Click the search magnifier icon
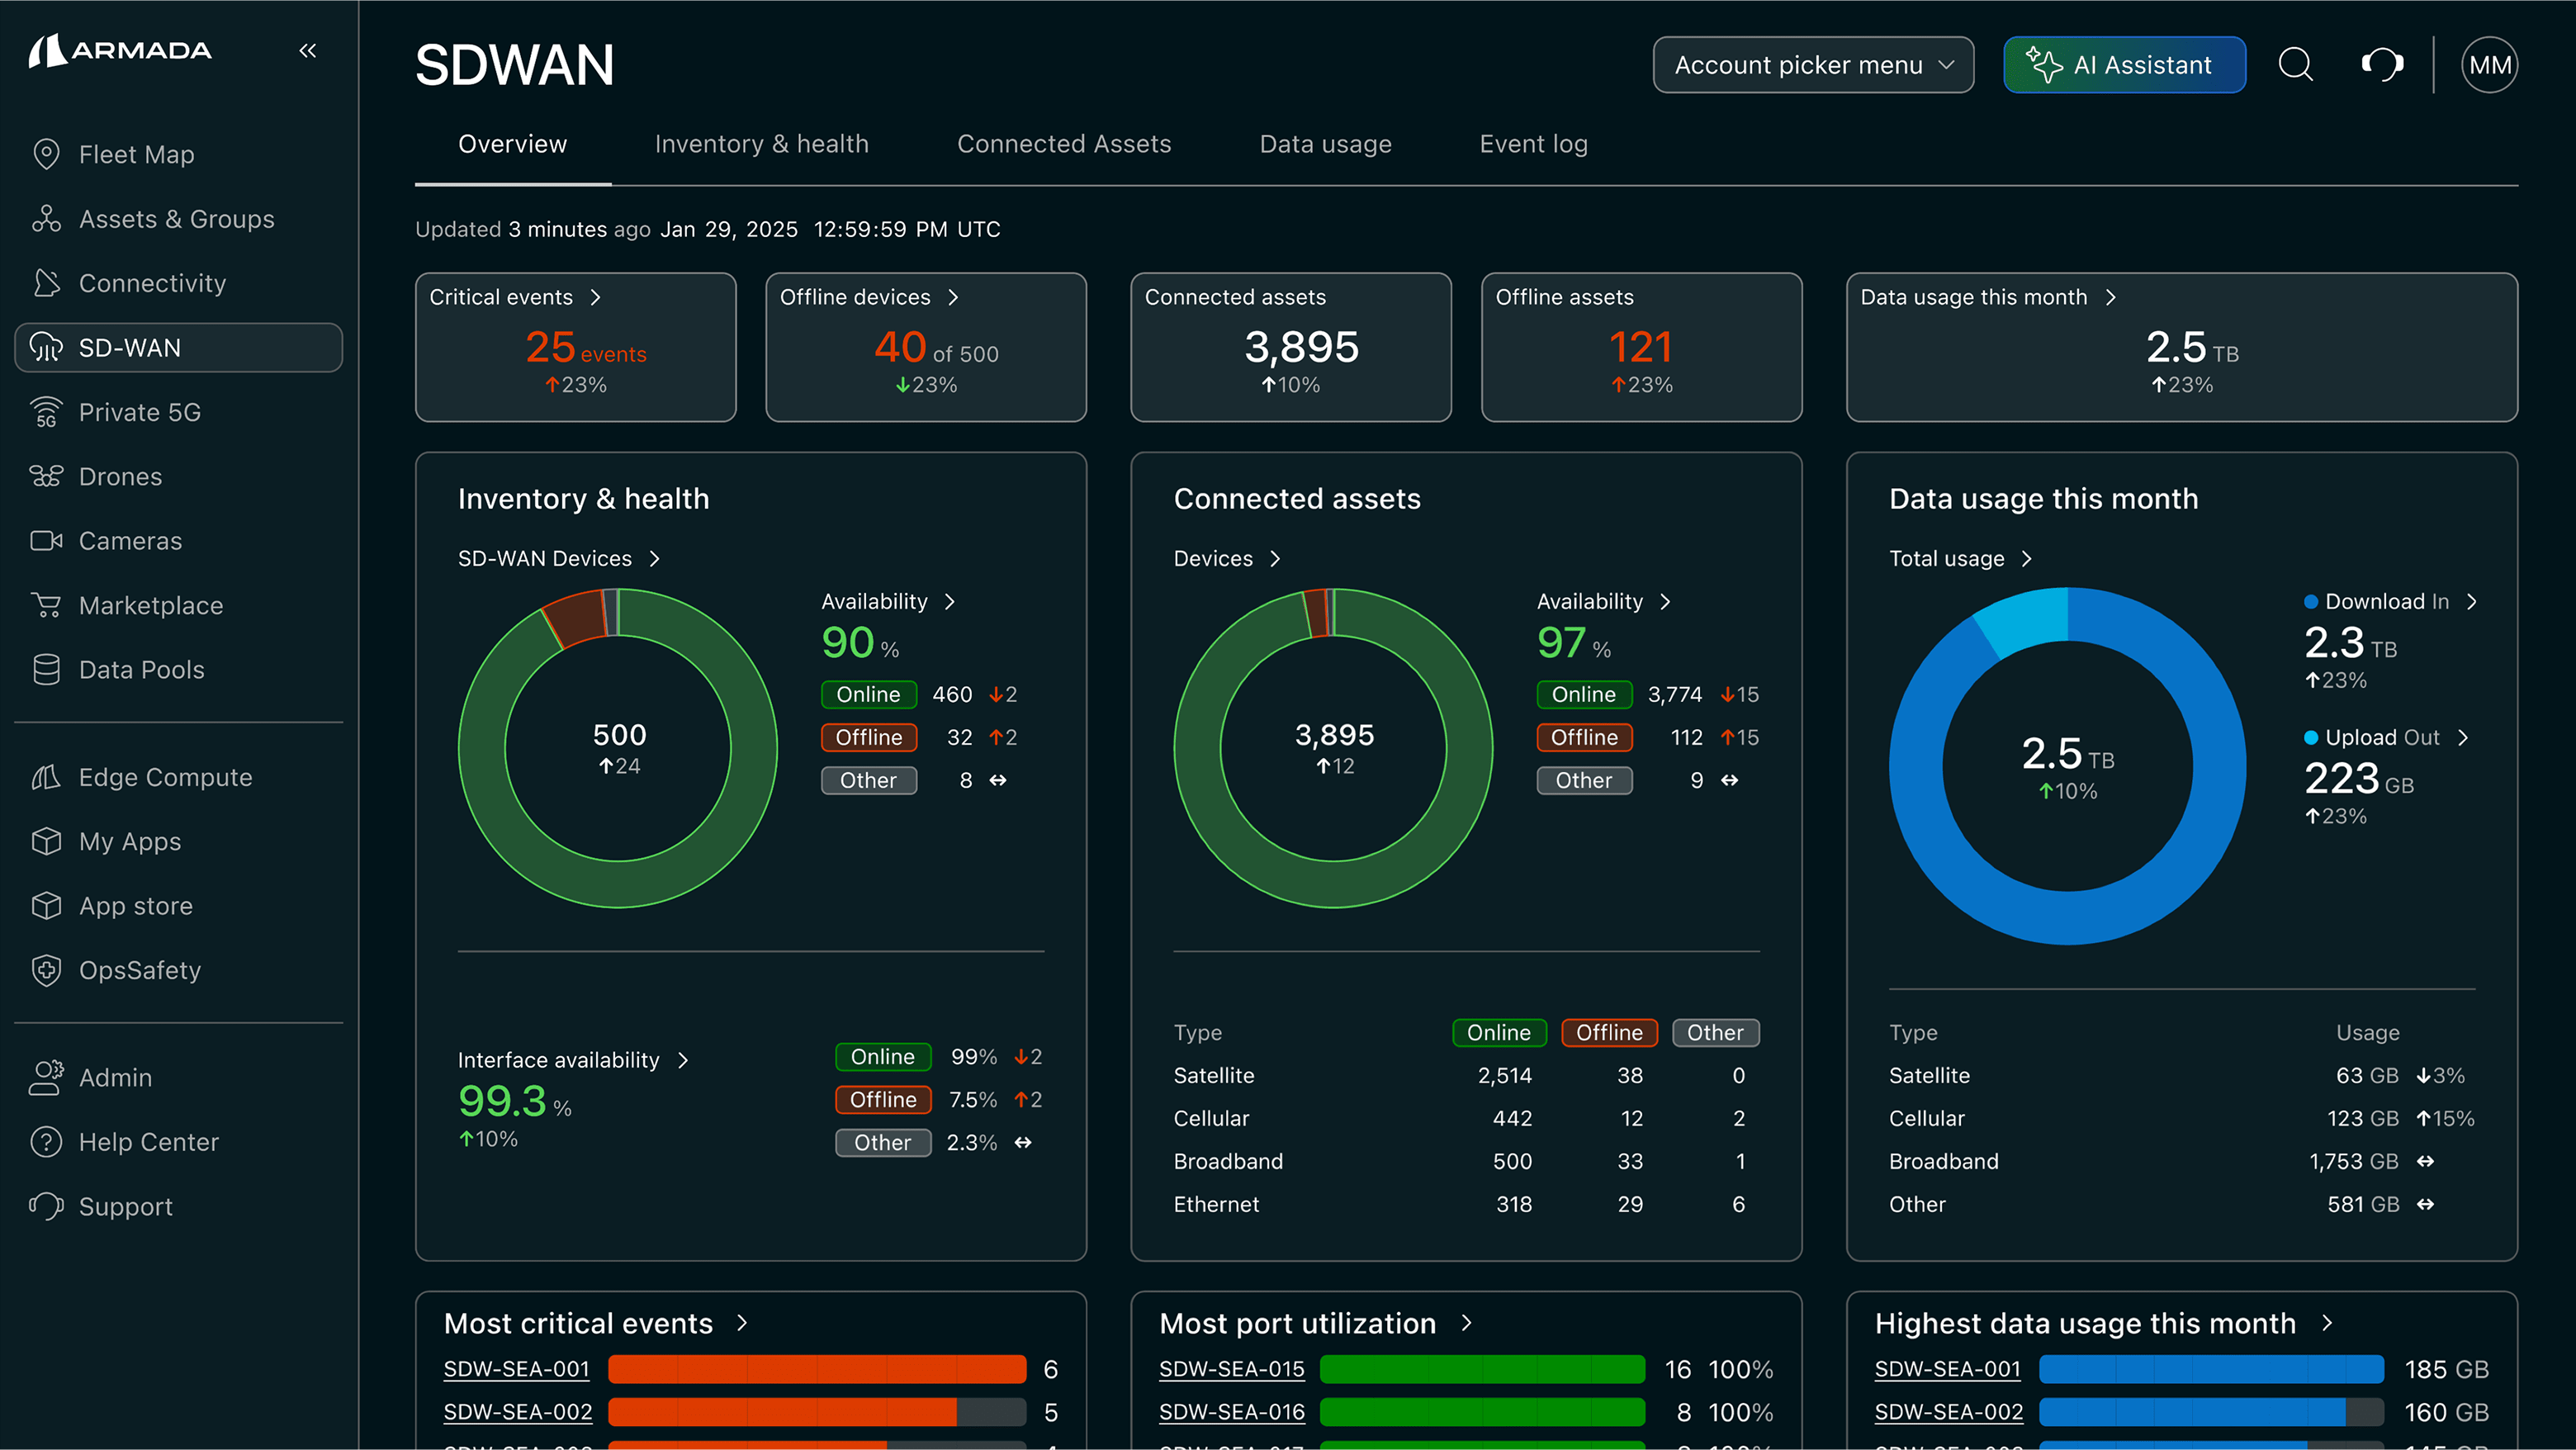The height and width of the screenshot is (1450, 2576). pos(2295,65)
